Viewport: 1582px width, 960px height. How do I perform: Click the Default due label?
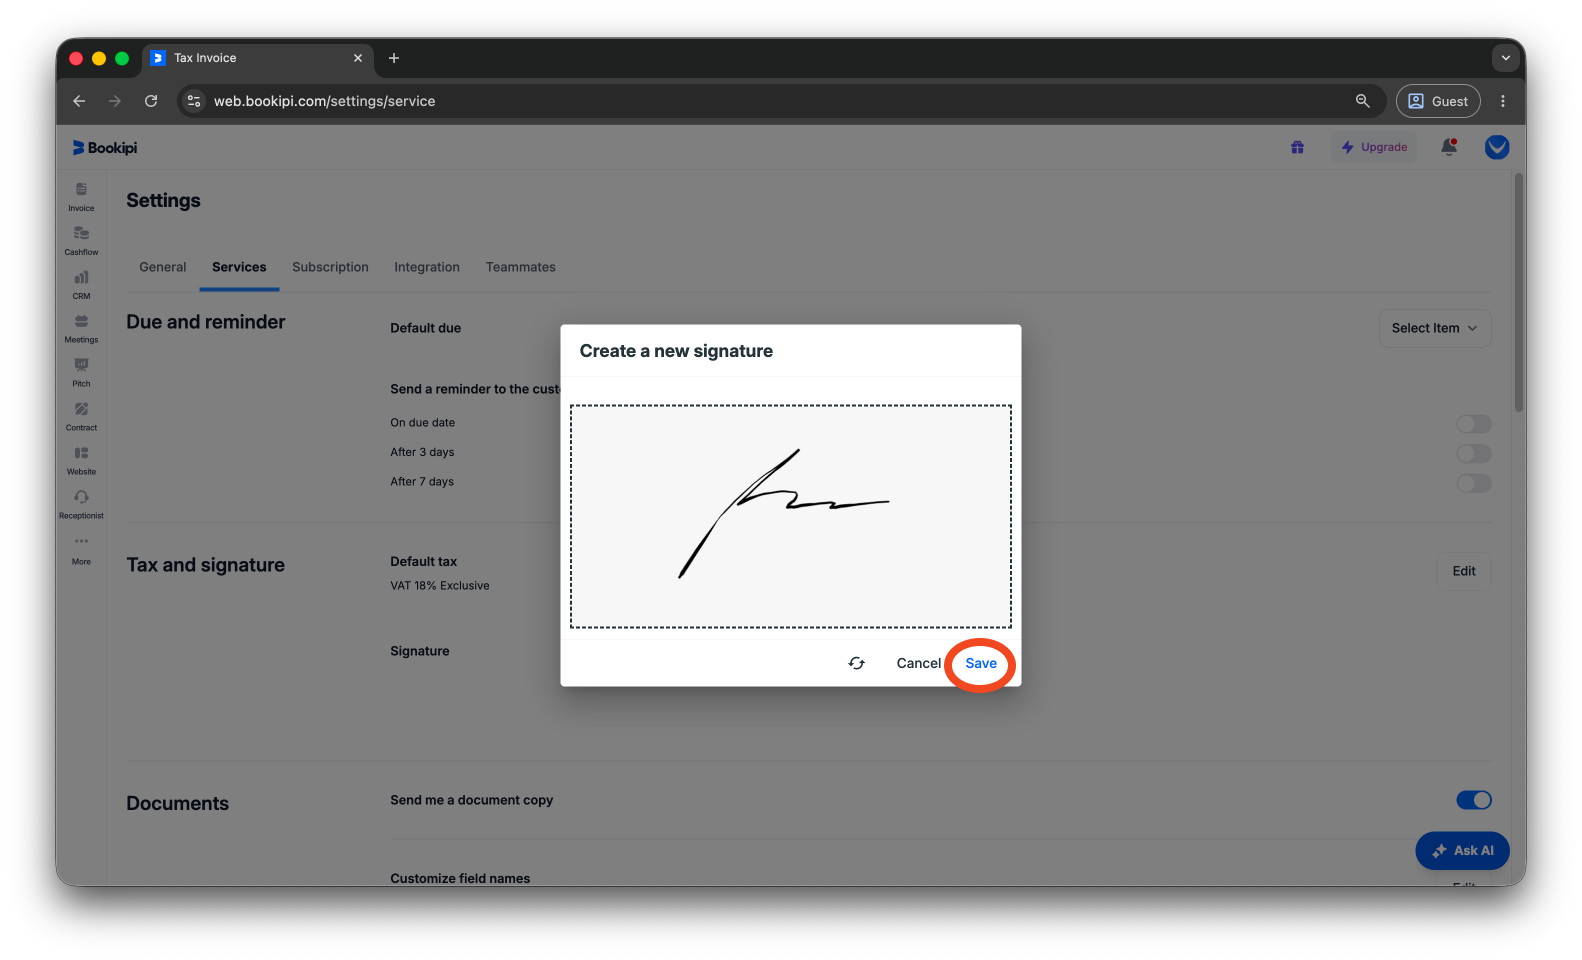click(x=426, y=328)
